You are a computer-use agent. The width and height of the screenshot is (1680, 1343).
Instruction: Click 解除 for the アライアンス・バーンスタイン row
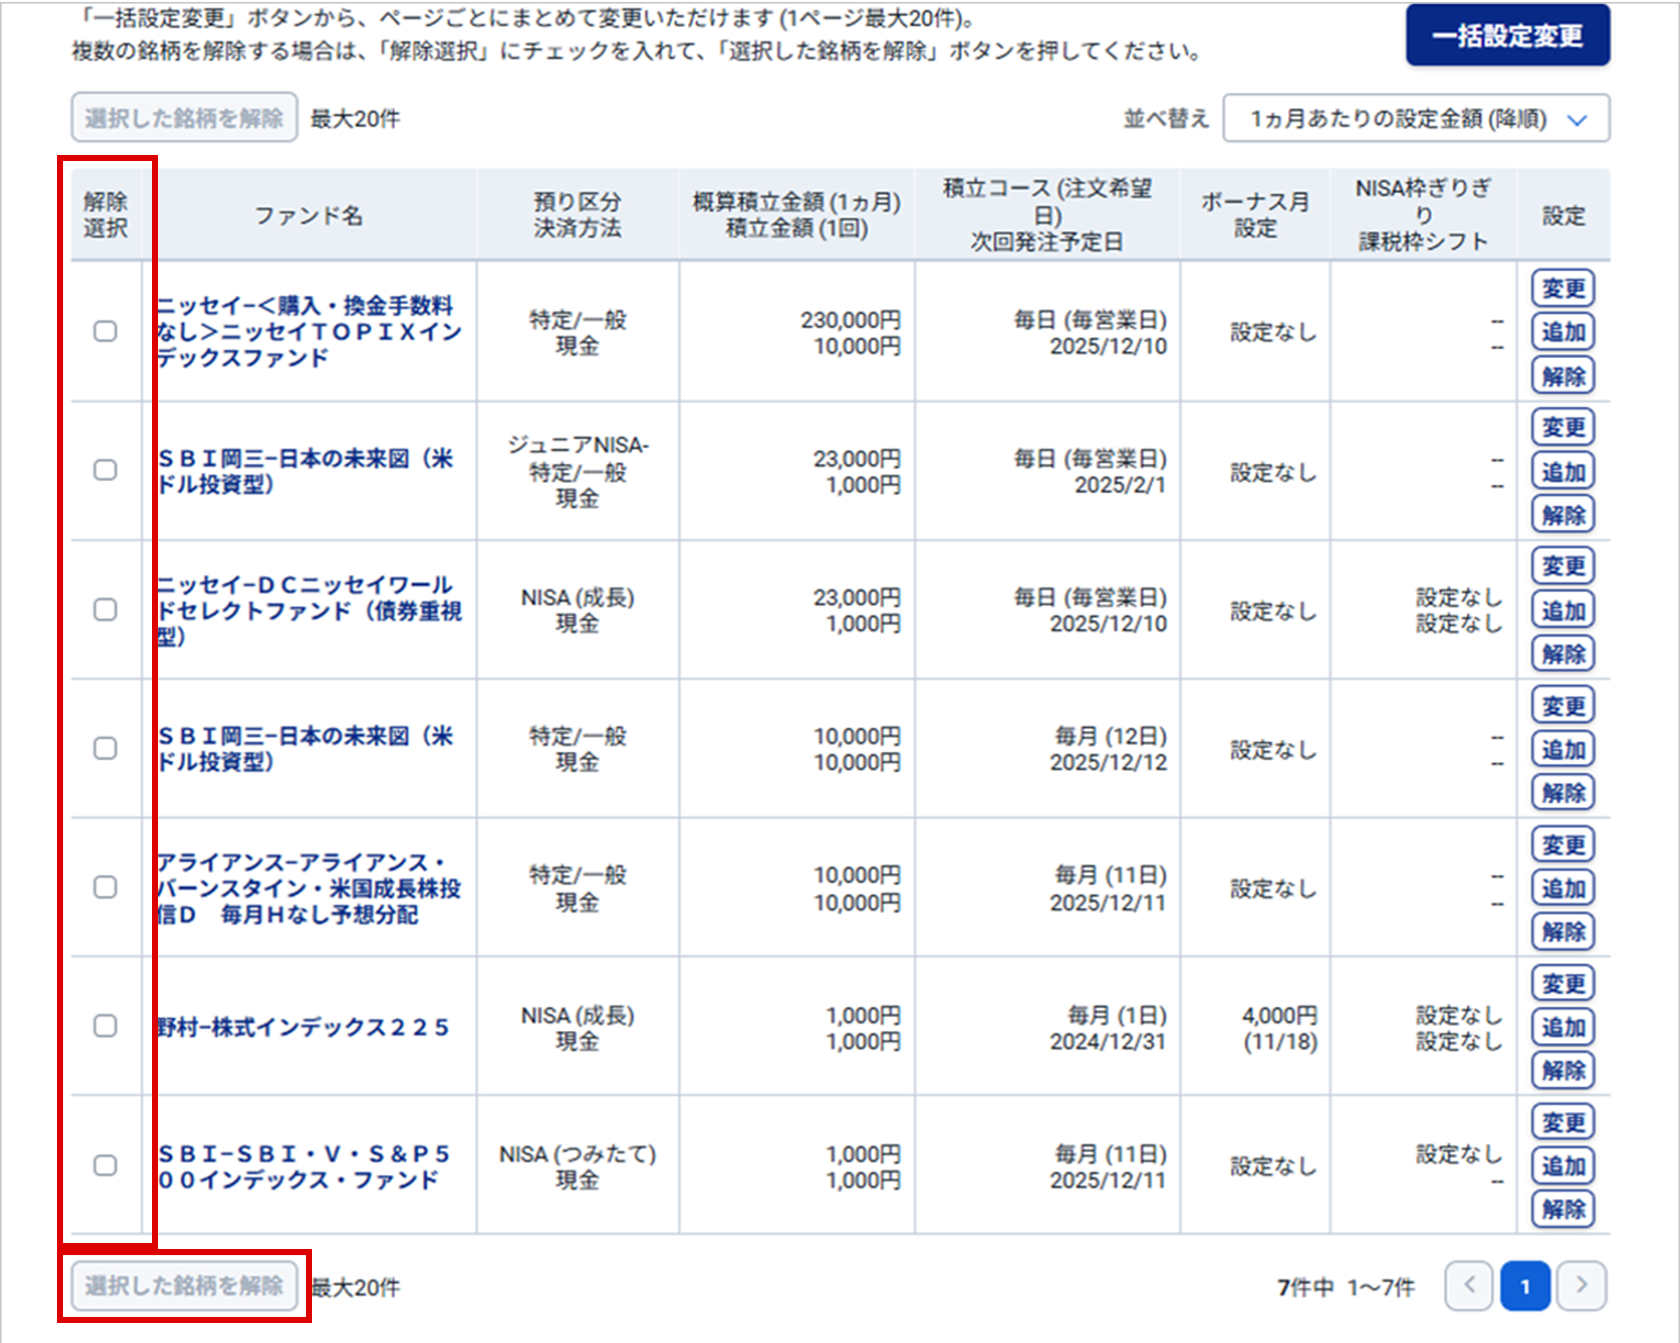pyautogui.click(x=1562, y=932)
